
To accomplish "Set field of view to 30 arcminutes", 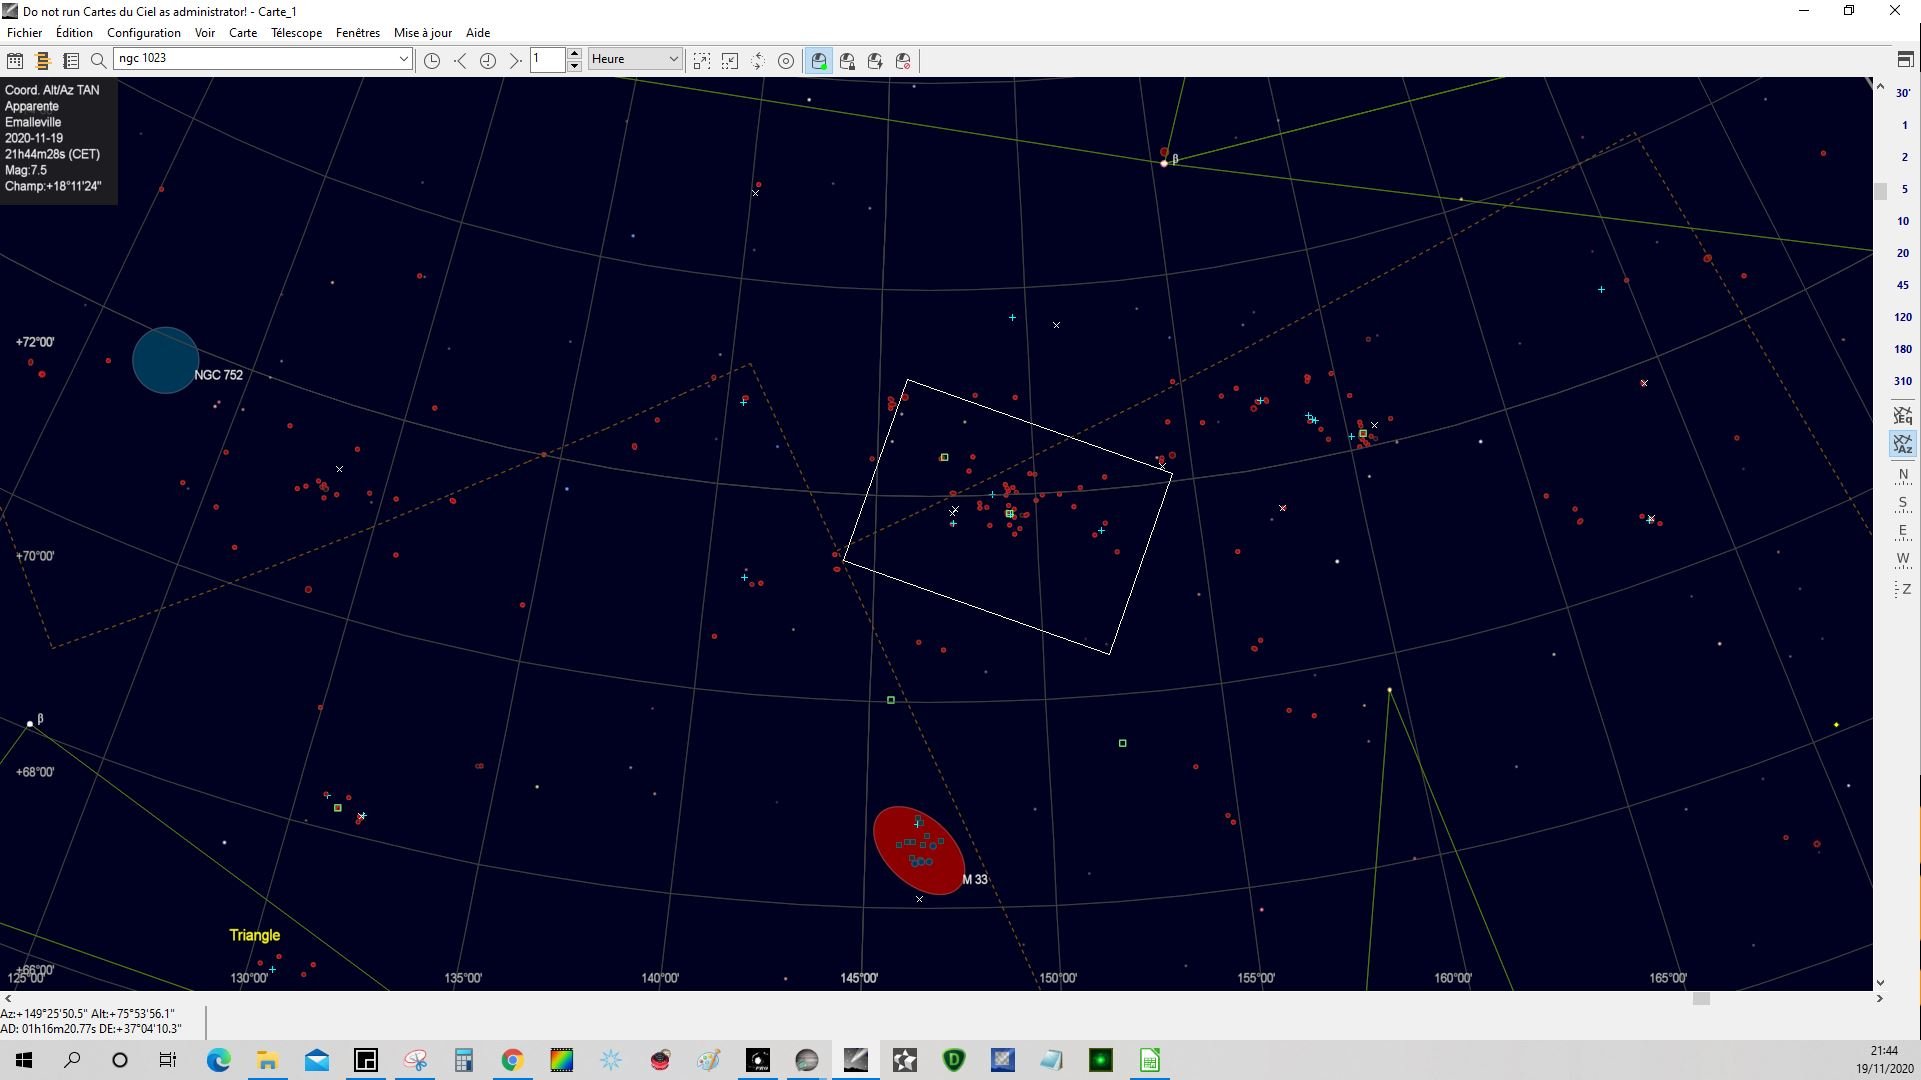I will click(1903, 93).
